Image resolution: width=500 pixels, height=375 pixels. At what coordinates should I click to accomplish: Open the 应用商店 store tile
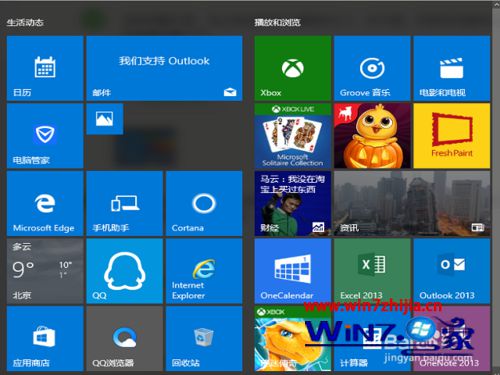tap(45, 339)
